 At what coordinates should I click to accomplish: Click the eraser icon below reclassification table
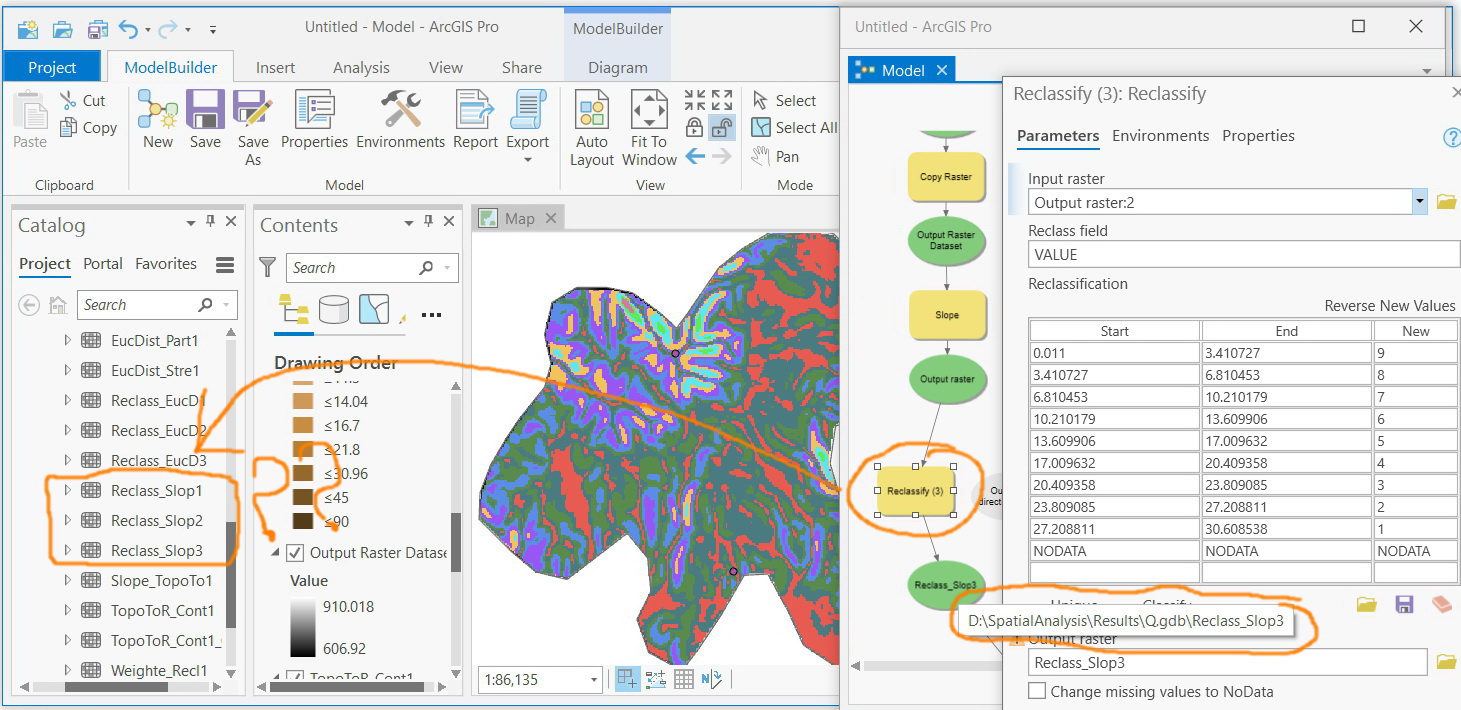point(1441,604)
